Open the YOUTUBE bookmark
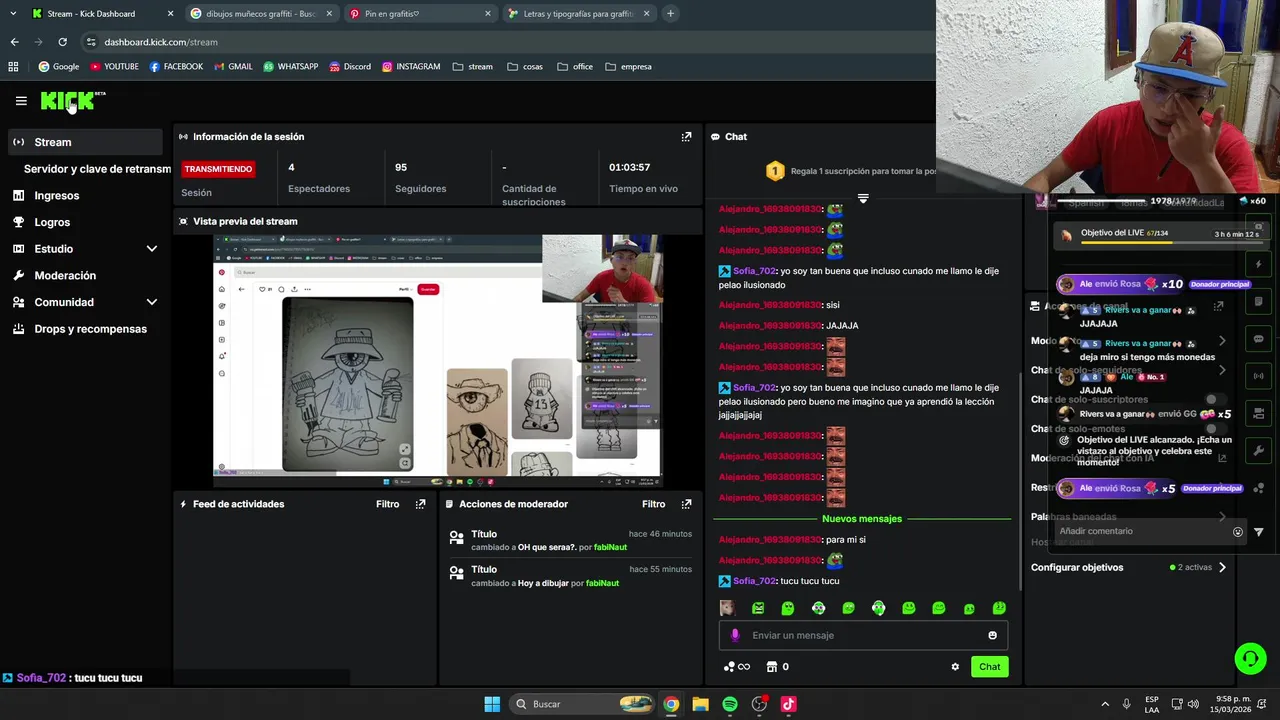1280x720 pixels. [x=114, y=67]
